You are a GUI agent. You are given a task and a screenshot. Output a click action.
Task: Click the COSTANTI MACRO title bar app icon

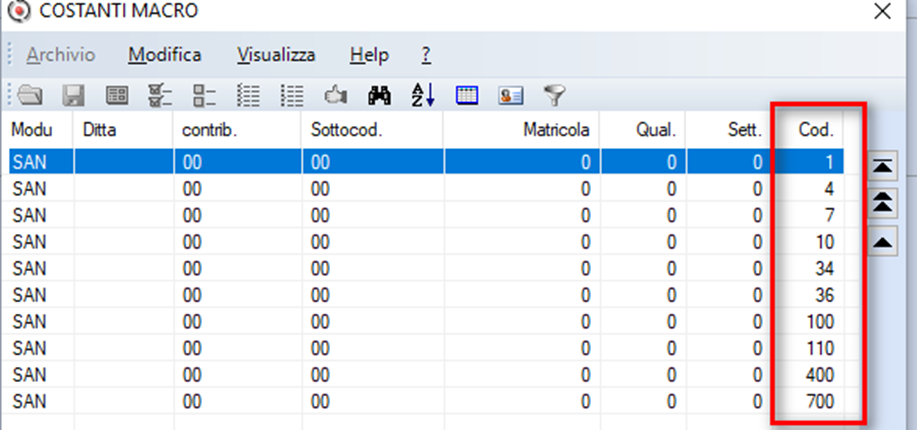click(x=19, y=10)
